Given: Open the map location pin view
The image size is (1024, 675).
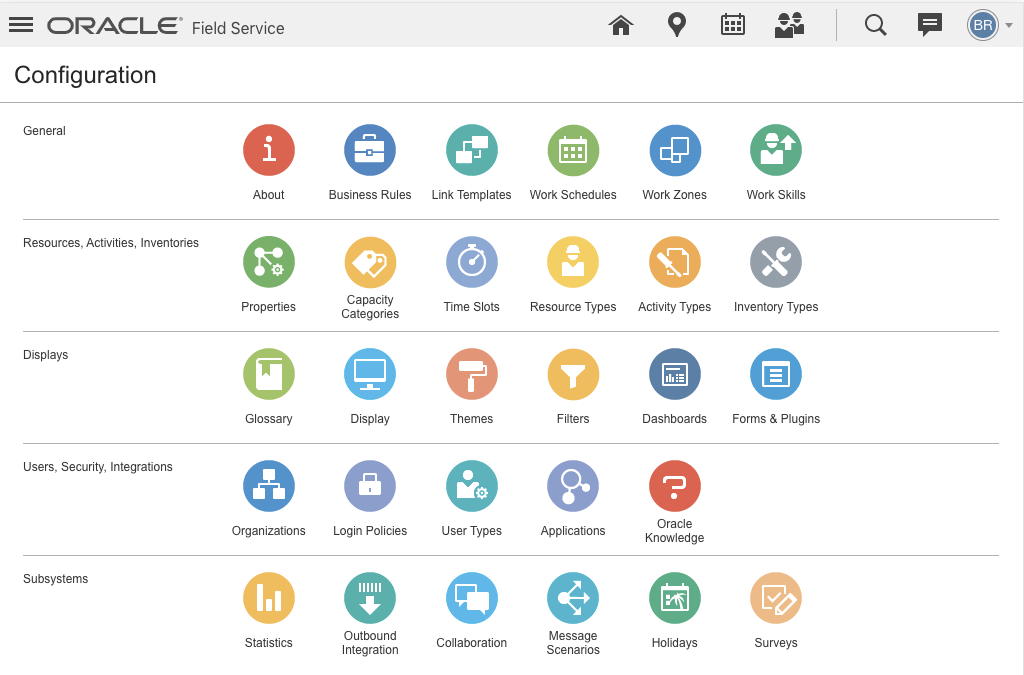Looking at the screenshot, I should point(677,25).
